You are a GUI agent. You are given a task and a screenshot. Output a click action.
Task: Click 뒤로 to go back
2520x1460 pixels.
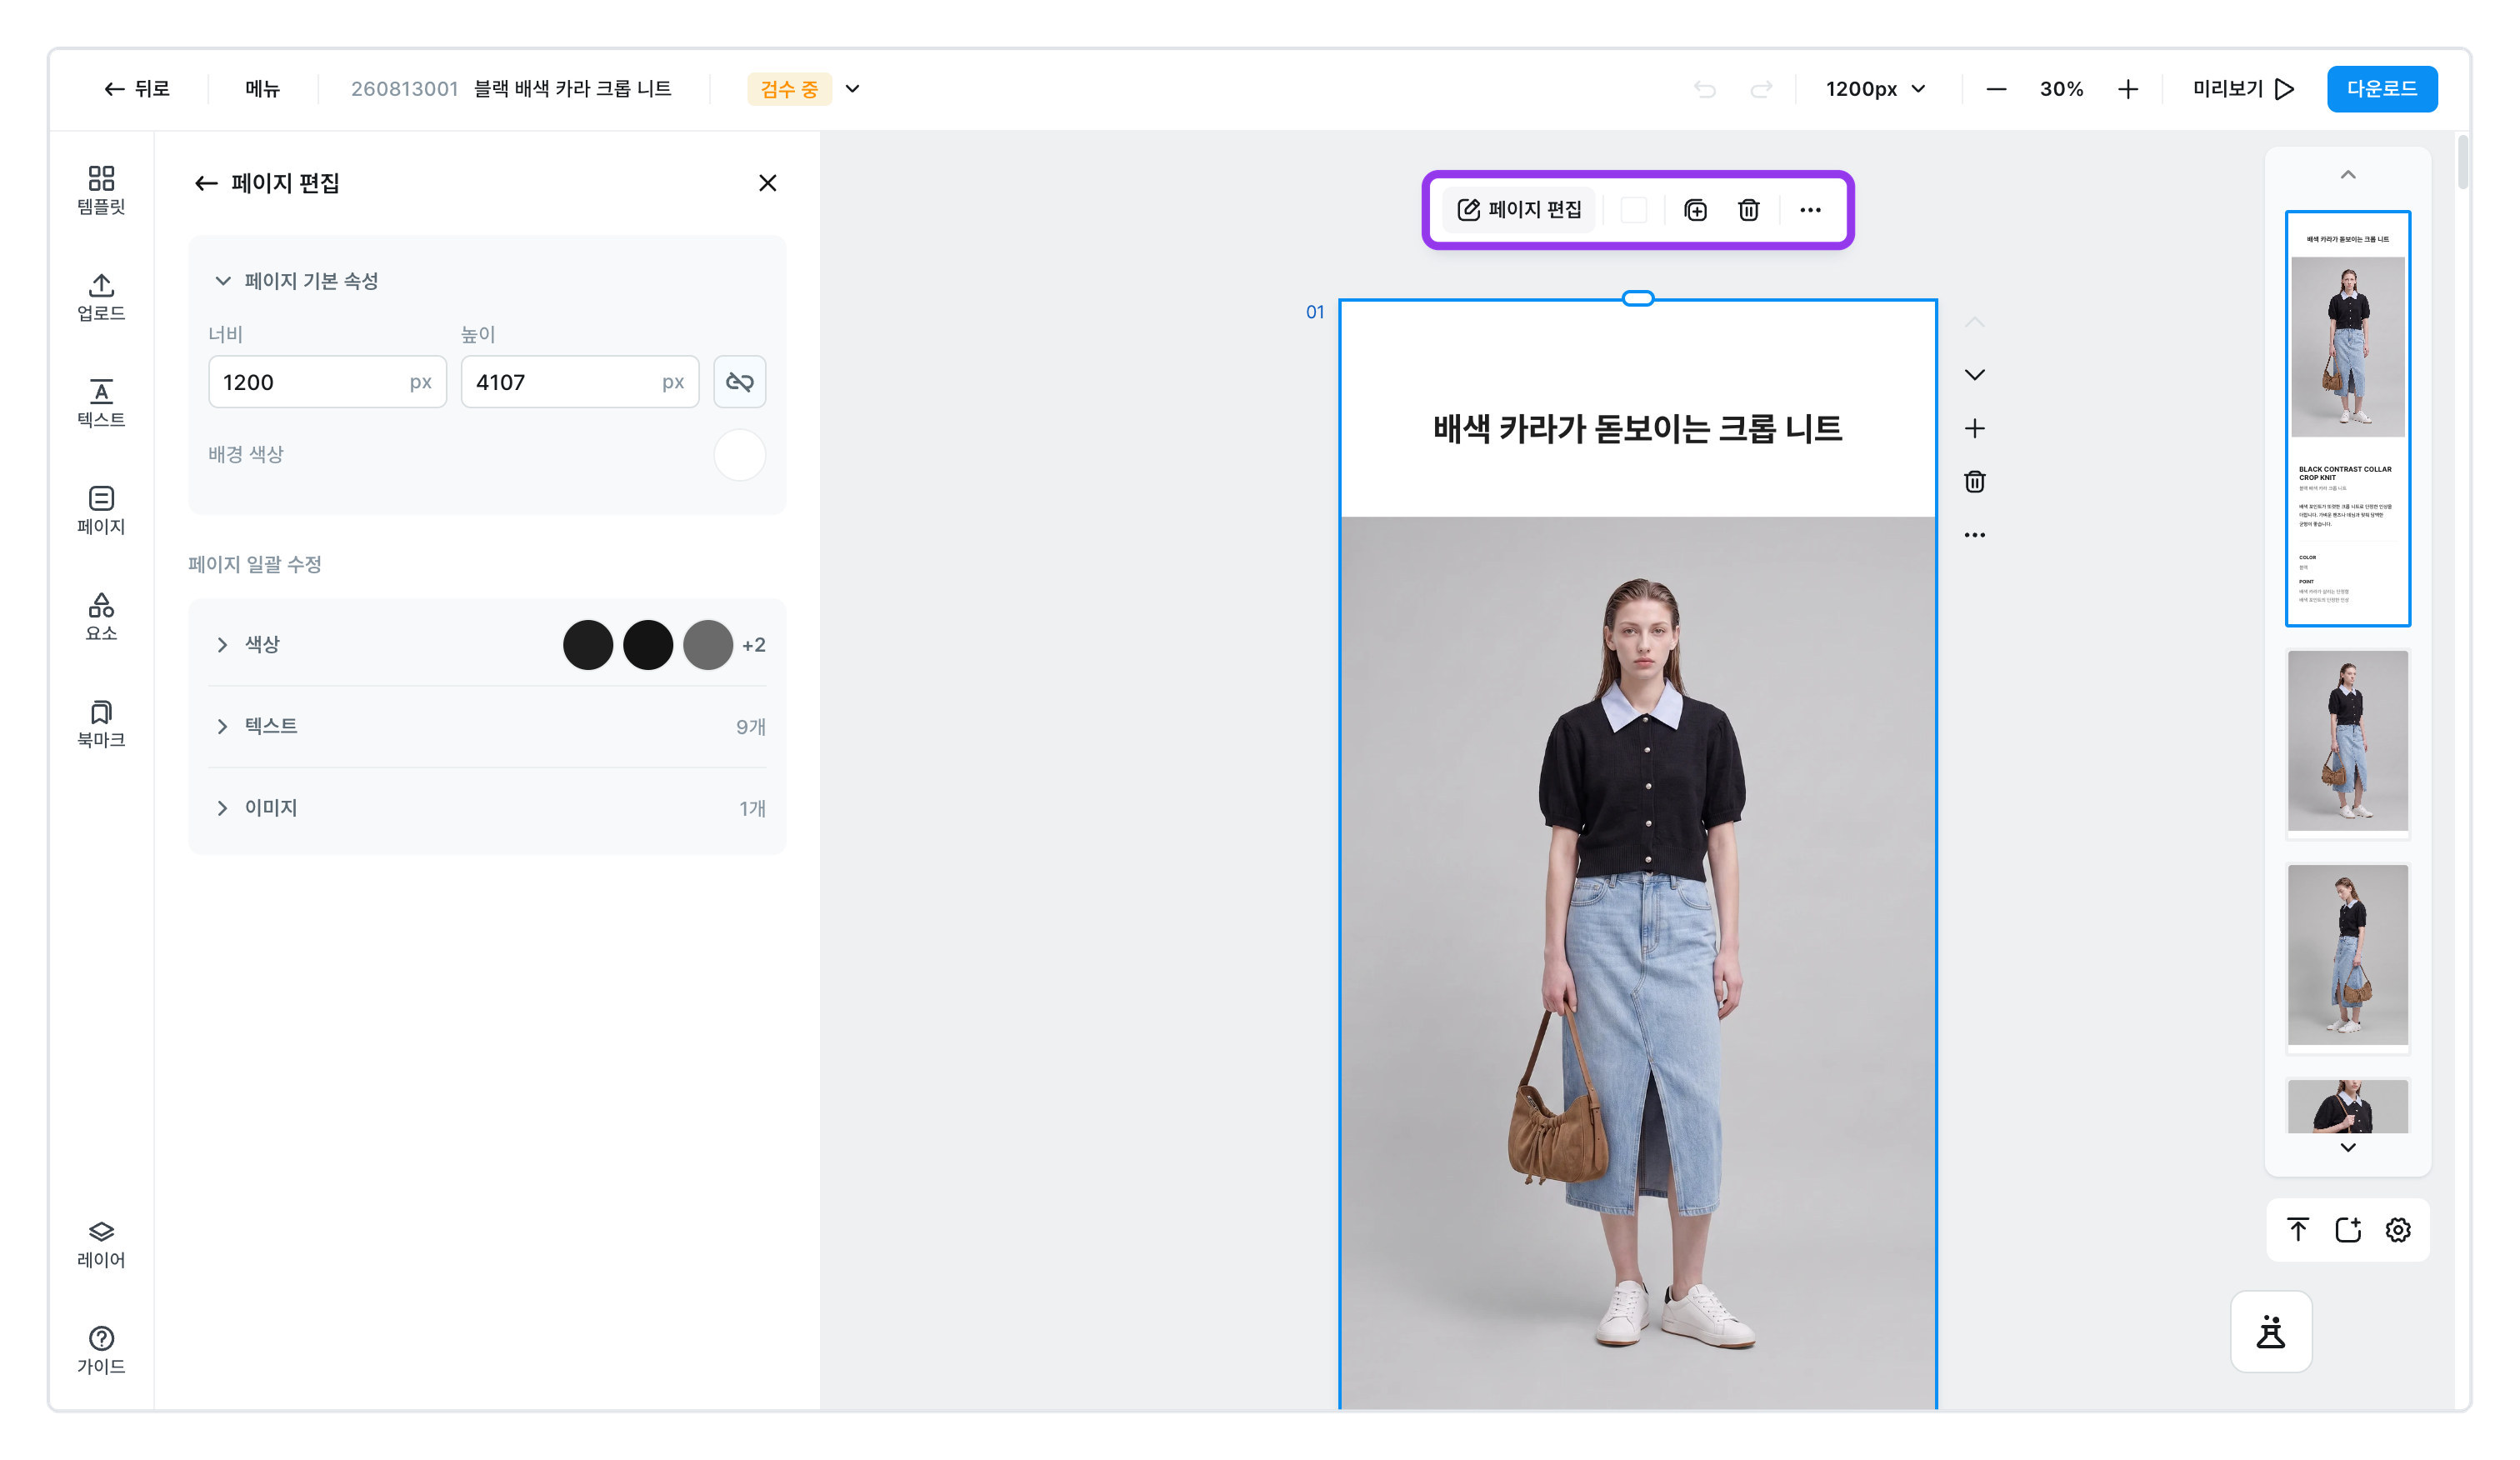(x=137, y=89)
